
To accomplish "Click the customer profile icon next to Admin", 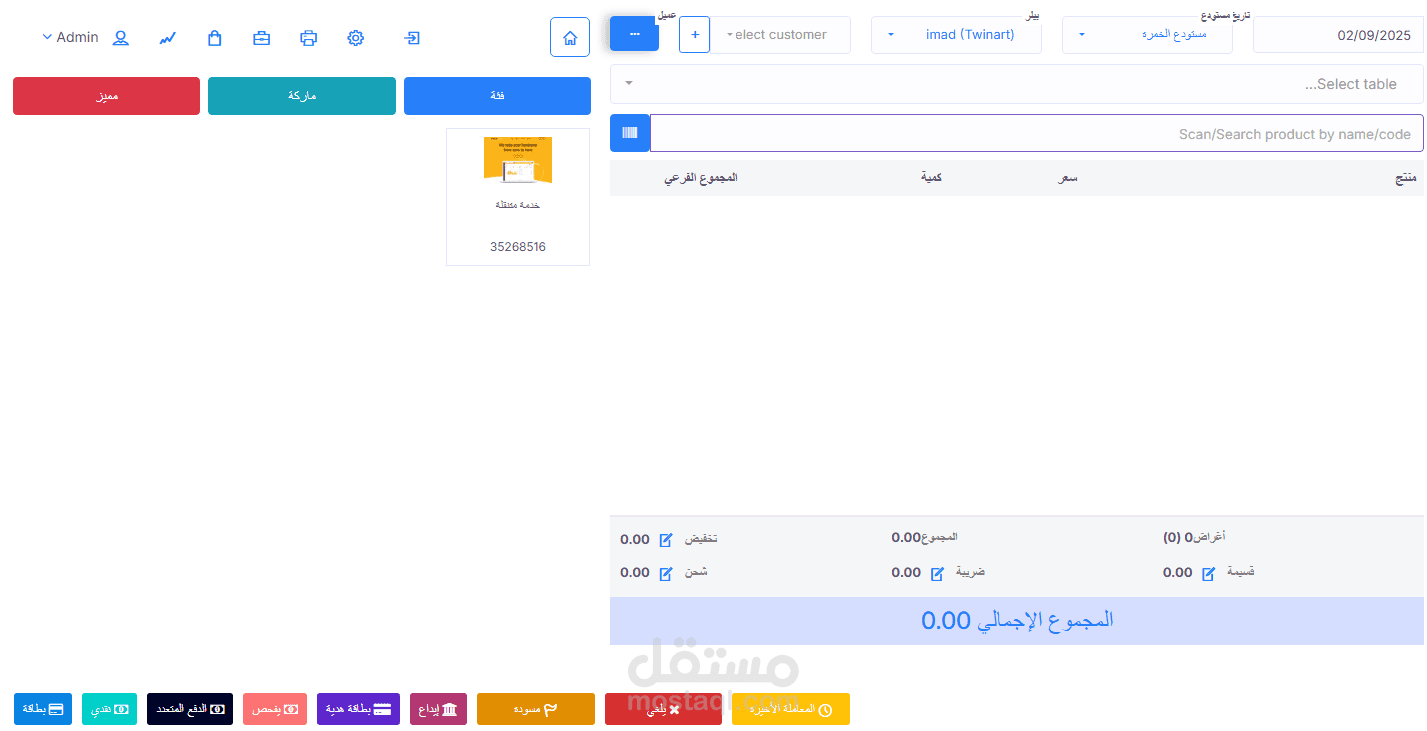I will point(120,38).
